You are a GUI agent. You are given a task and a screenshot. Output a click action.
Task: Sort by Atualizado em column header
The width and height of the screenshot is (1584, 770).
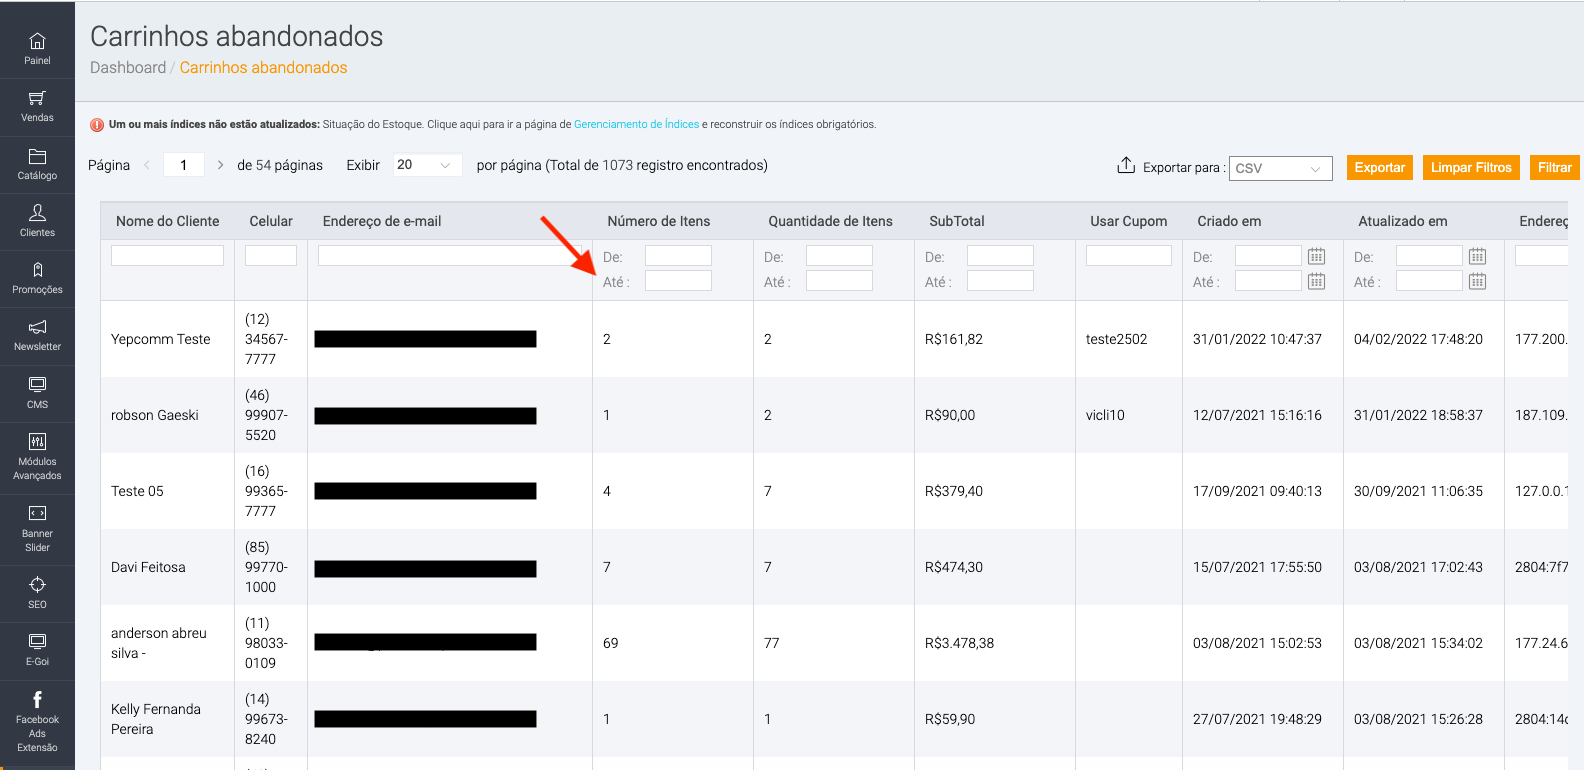1403,221
